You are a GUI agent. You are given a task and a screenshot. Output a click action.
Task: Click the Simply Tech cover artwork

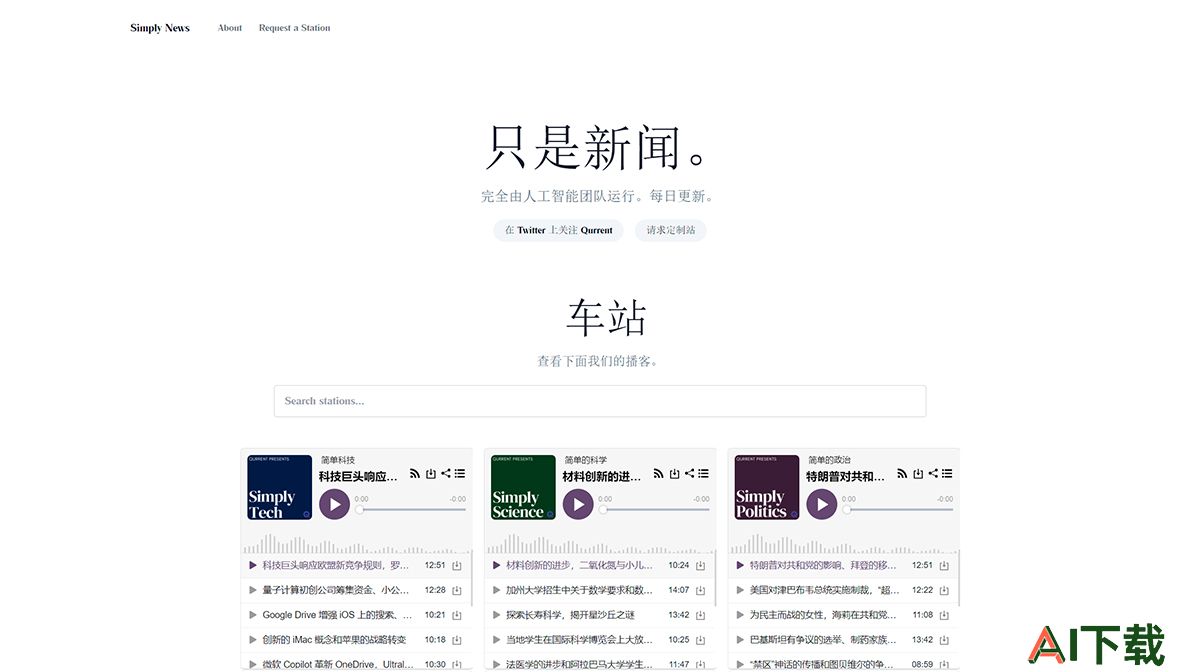(x=280, y=488)
